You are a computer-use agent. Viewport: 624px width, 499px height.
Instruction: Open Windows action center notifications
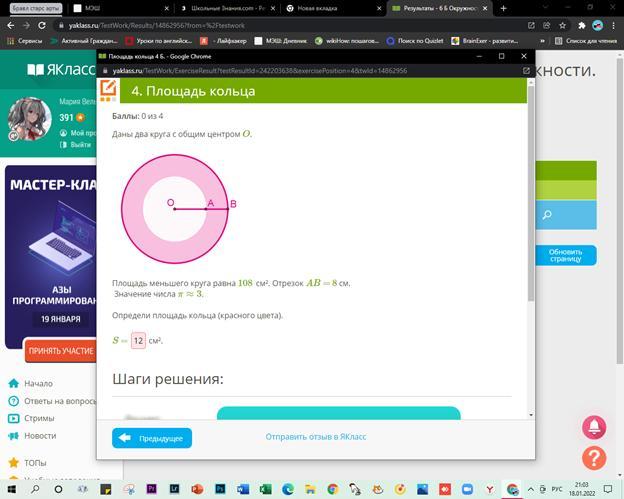point(608,489)
